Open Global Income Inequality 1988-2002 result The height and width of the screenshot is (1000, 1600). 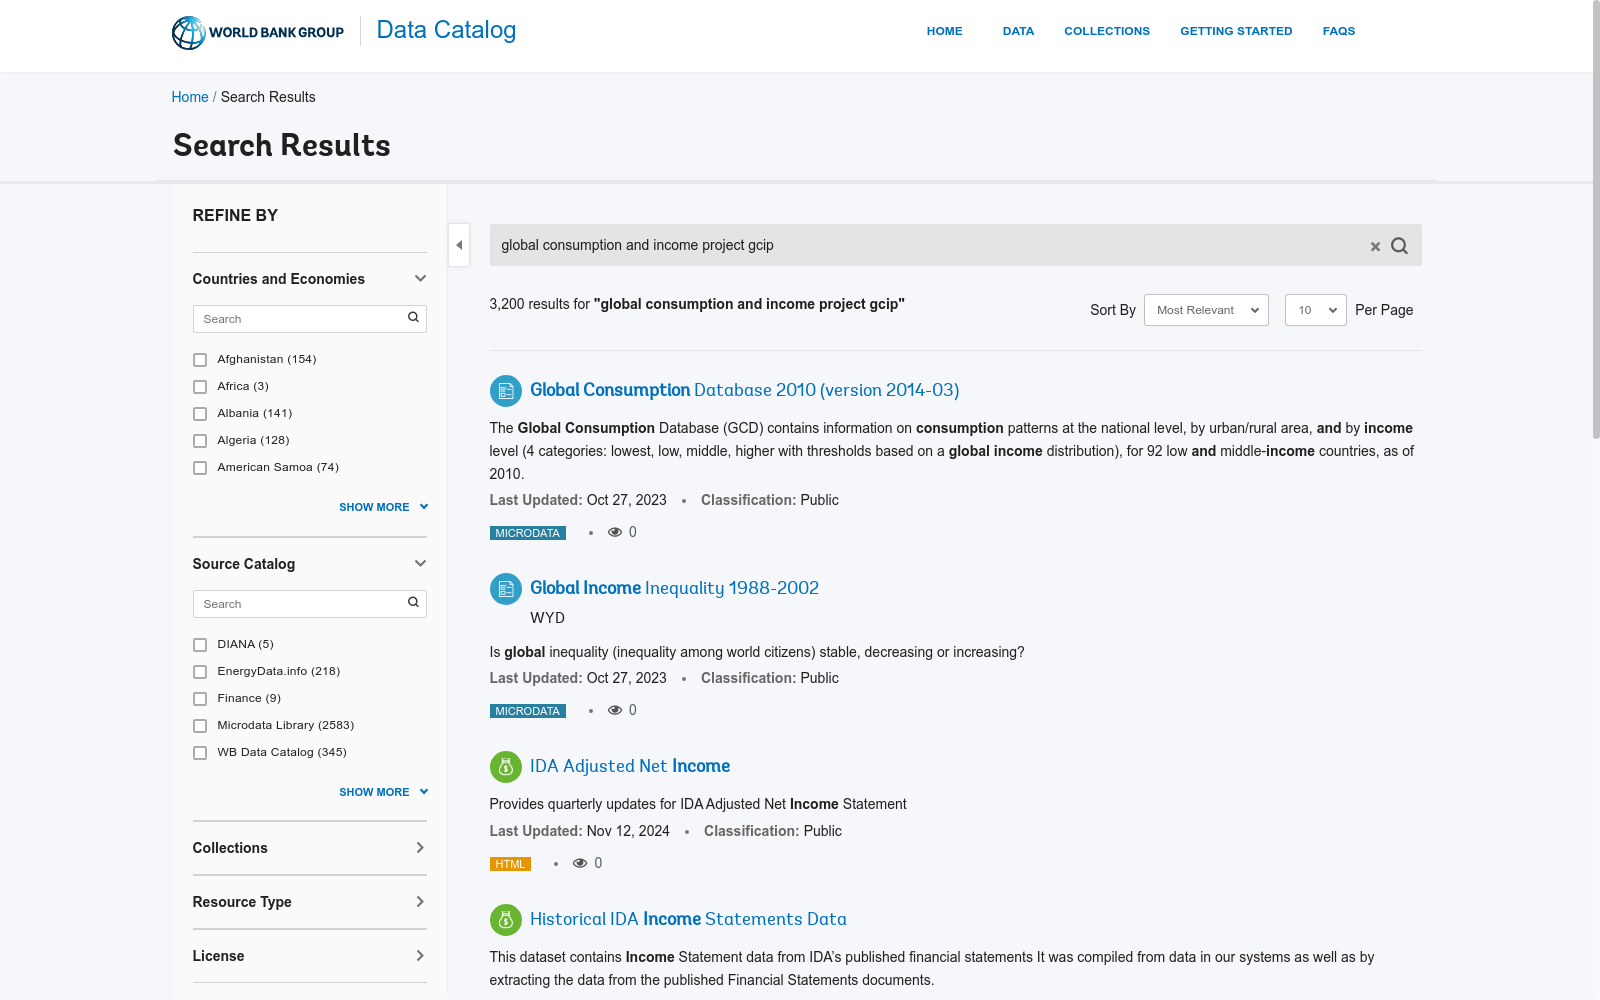tap(674, 588)
